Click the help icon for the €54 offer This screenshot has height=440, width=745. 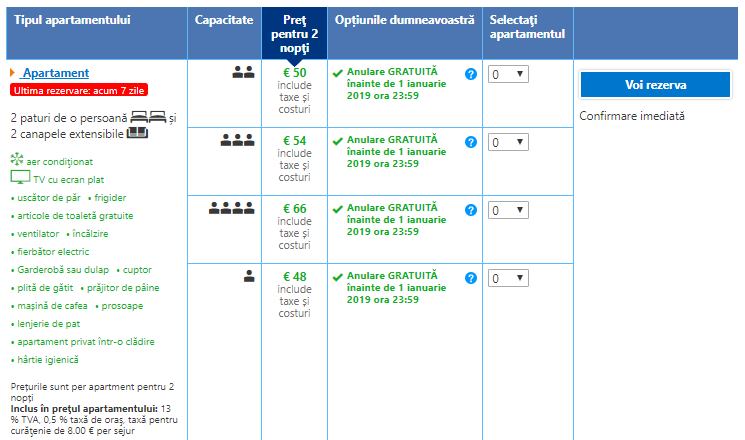point(471,142)
